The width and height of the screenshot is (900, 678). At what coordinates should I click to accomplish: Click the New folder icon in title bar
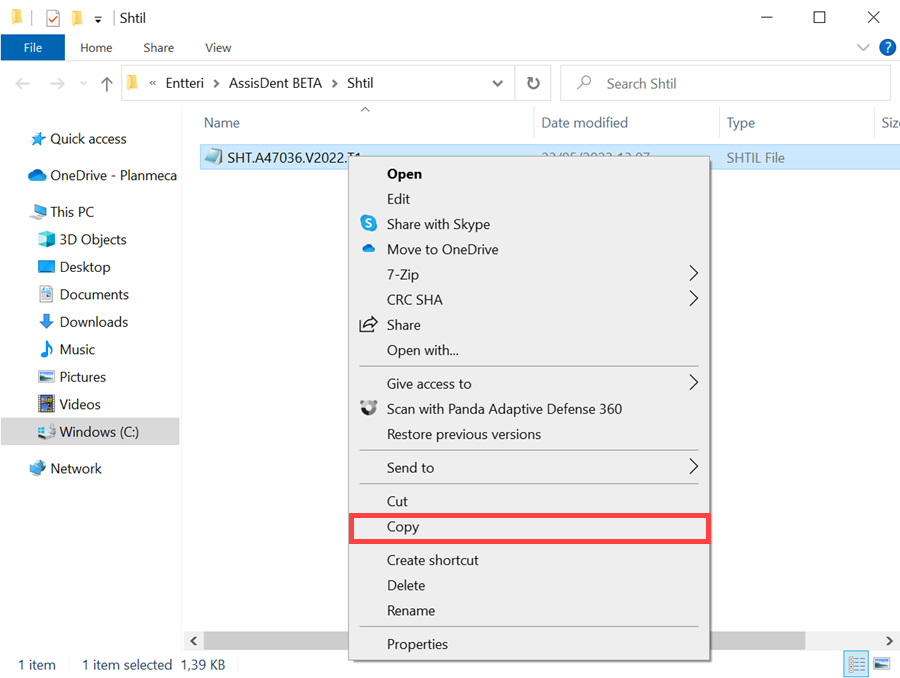(77, 18)
